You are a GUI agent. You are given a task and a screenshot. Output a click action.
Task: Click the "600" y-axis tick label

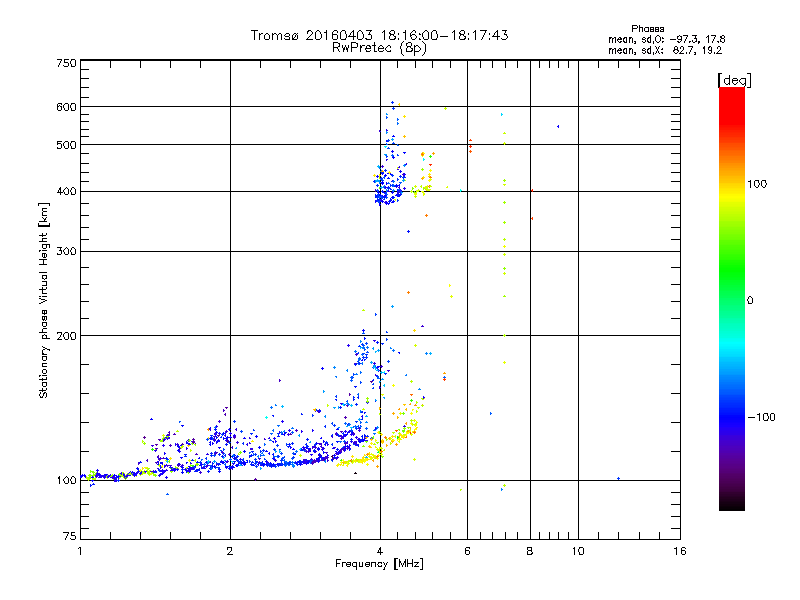point(66,107)
